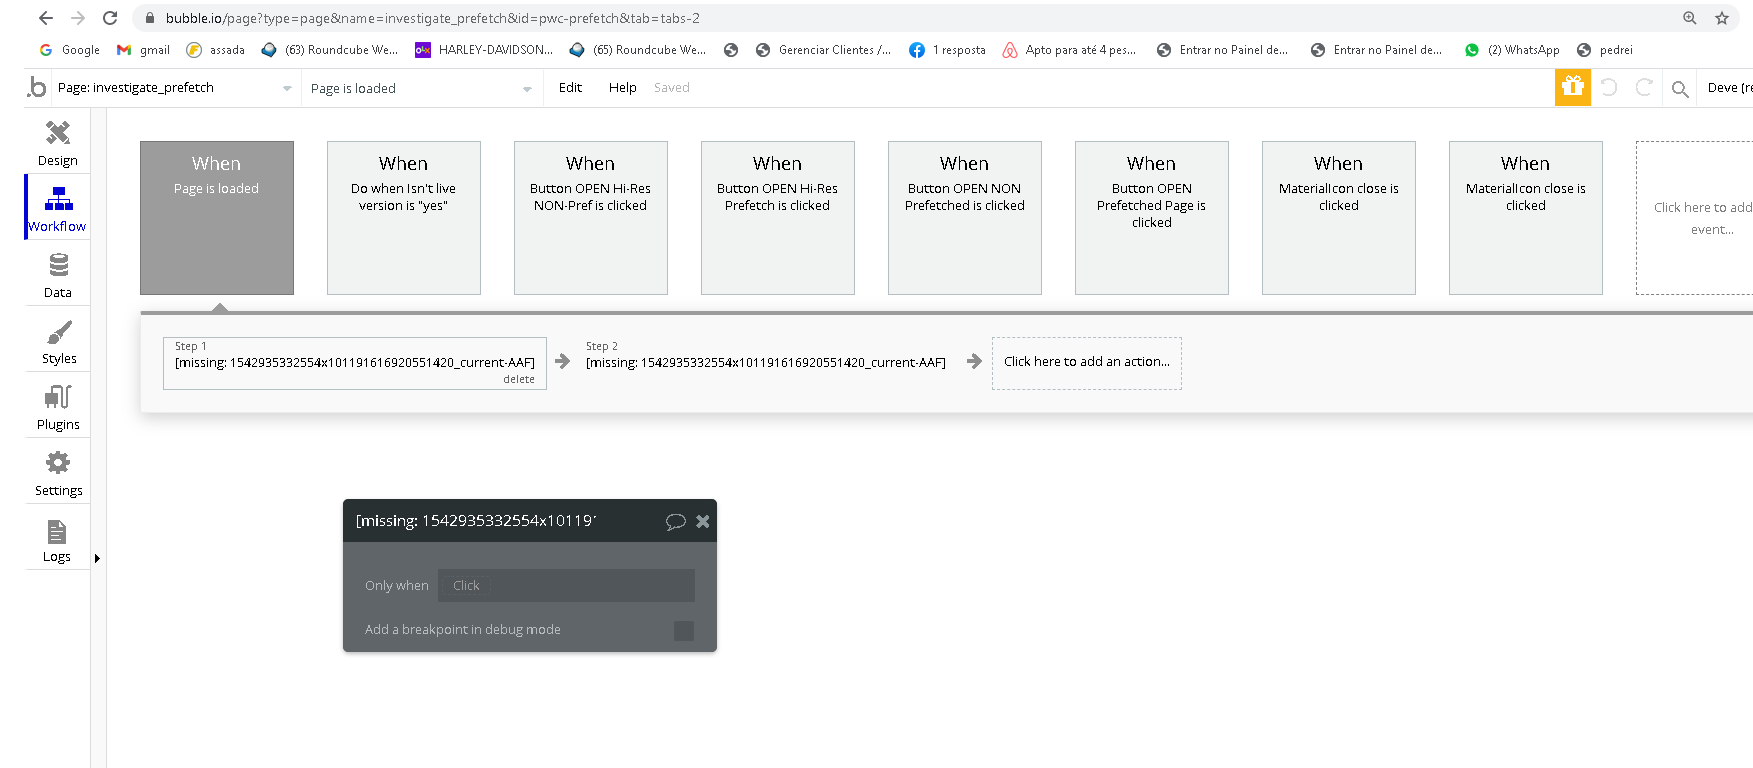
Task: Bookmark this page with the star icon
Action: pos(1722,18)
